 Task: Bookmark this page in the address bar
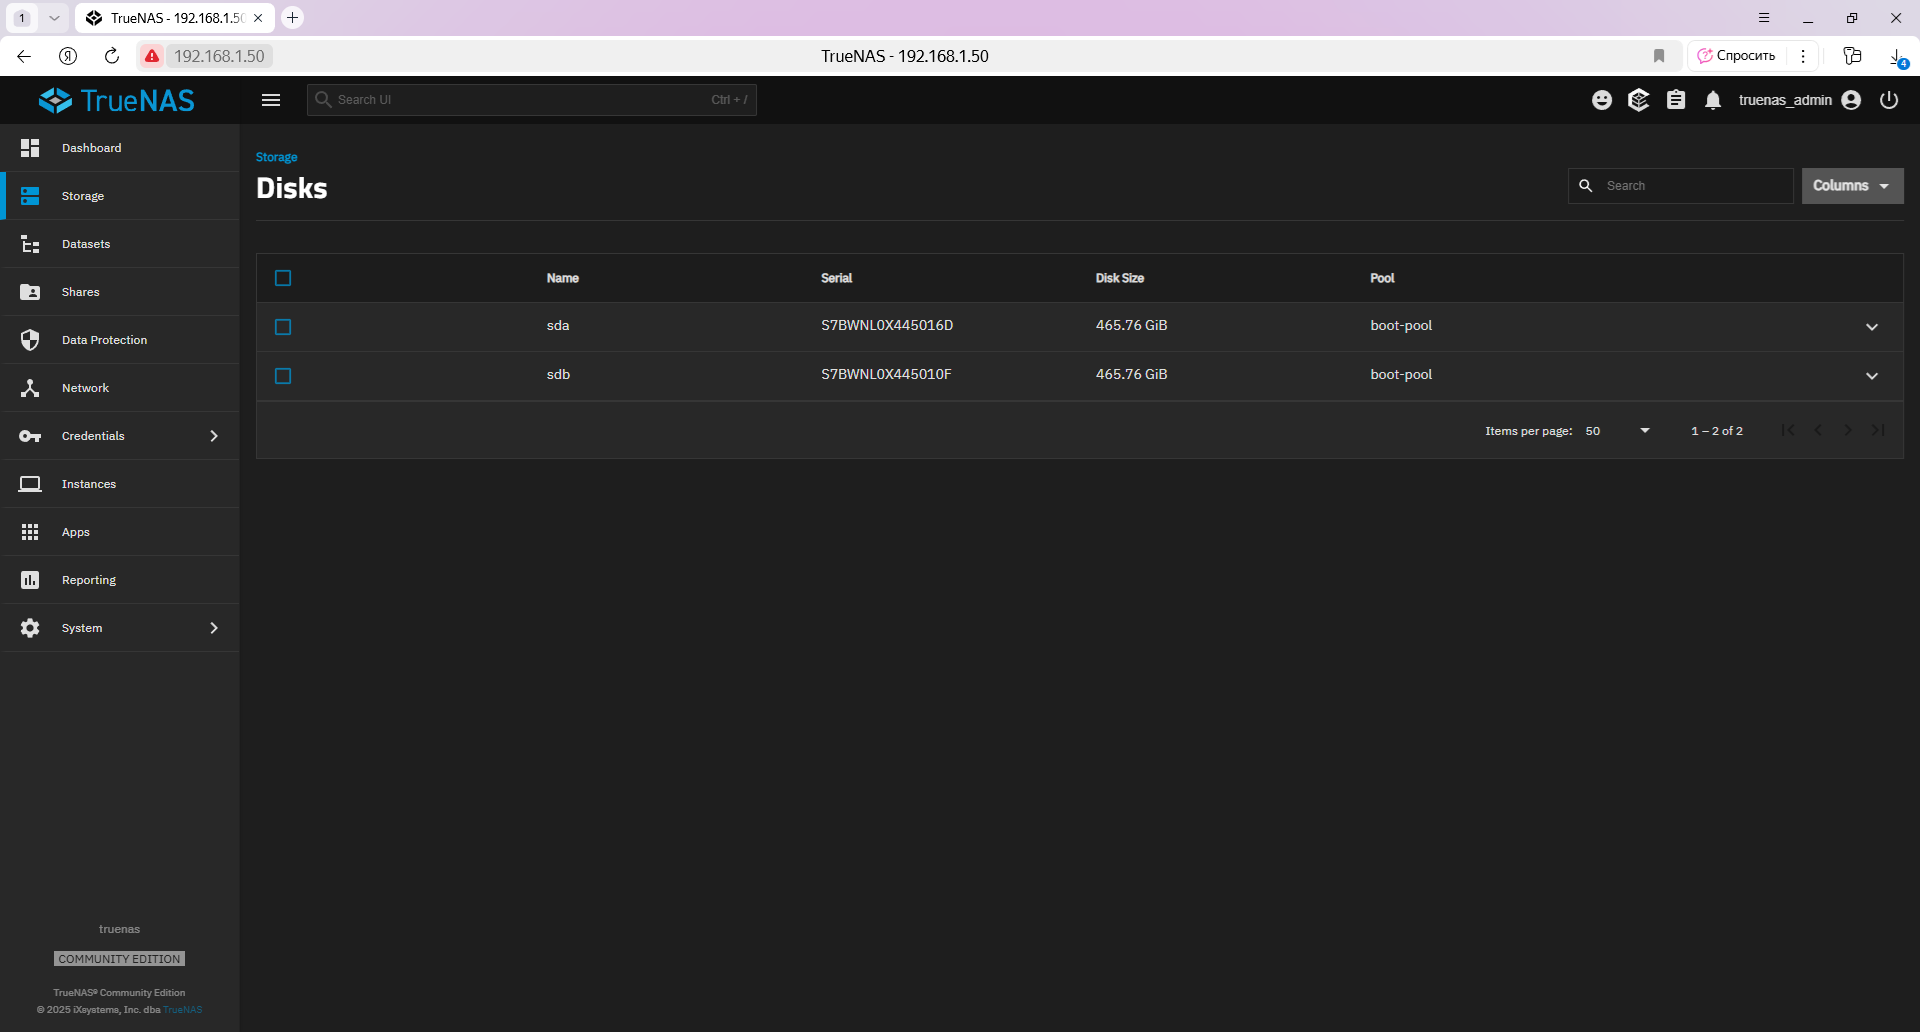(x=1659, y=56)
